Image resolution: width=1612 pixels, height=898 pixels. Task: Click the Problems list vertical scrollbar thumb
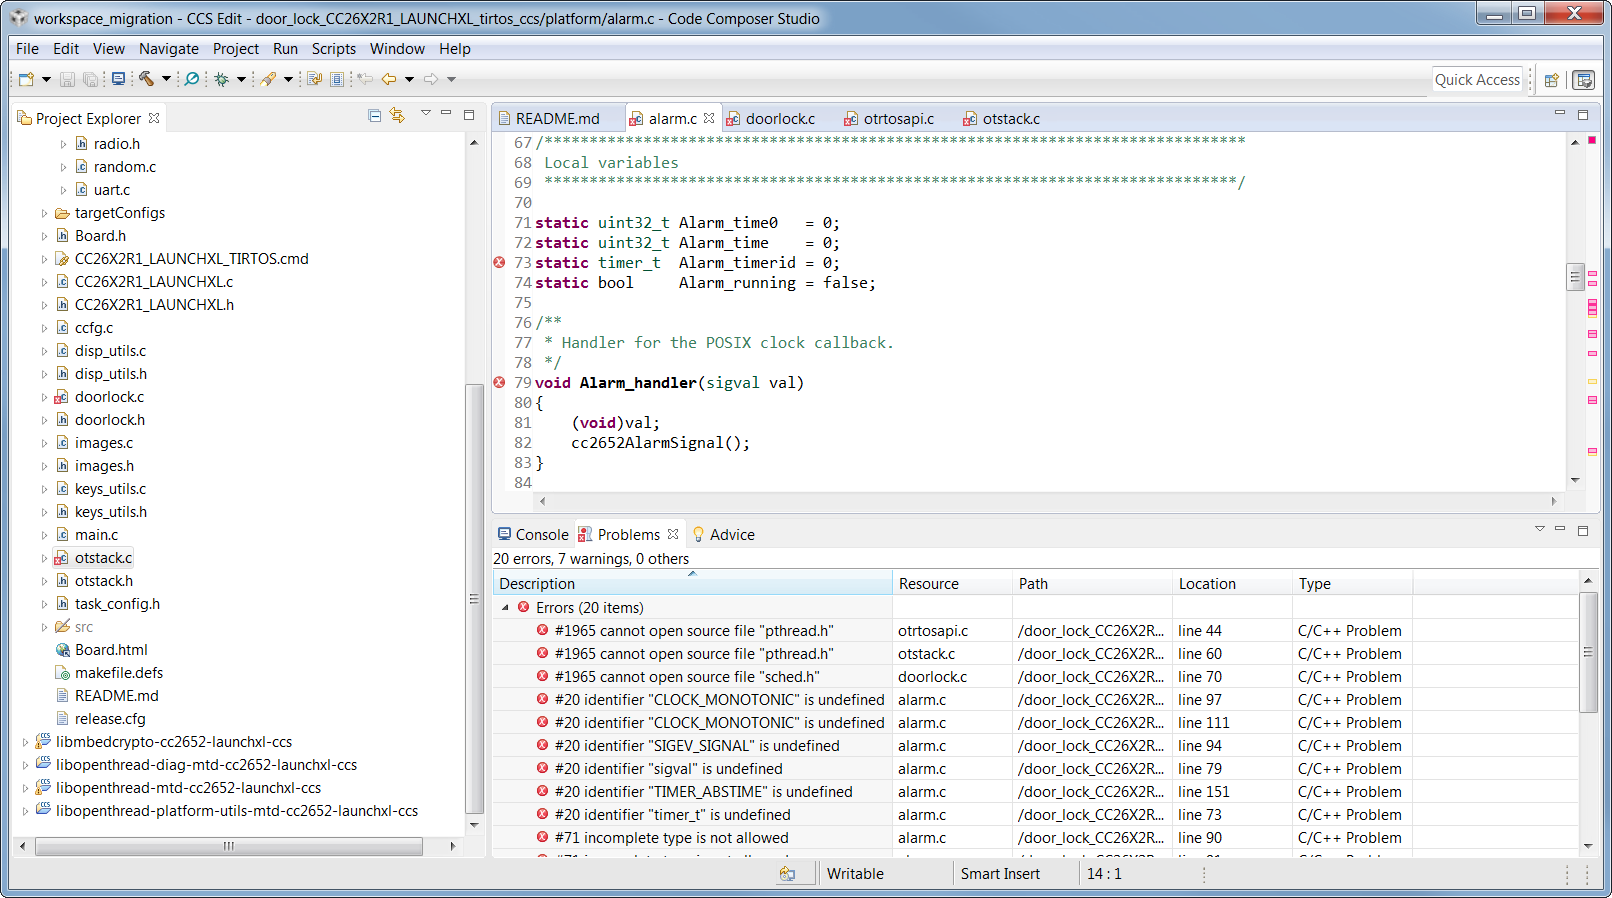point(1587,652)
